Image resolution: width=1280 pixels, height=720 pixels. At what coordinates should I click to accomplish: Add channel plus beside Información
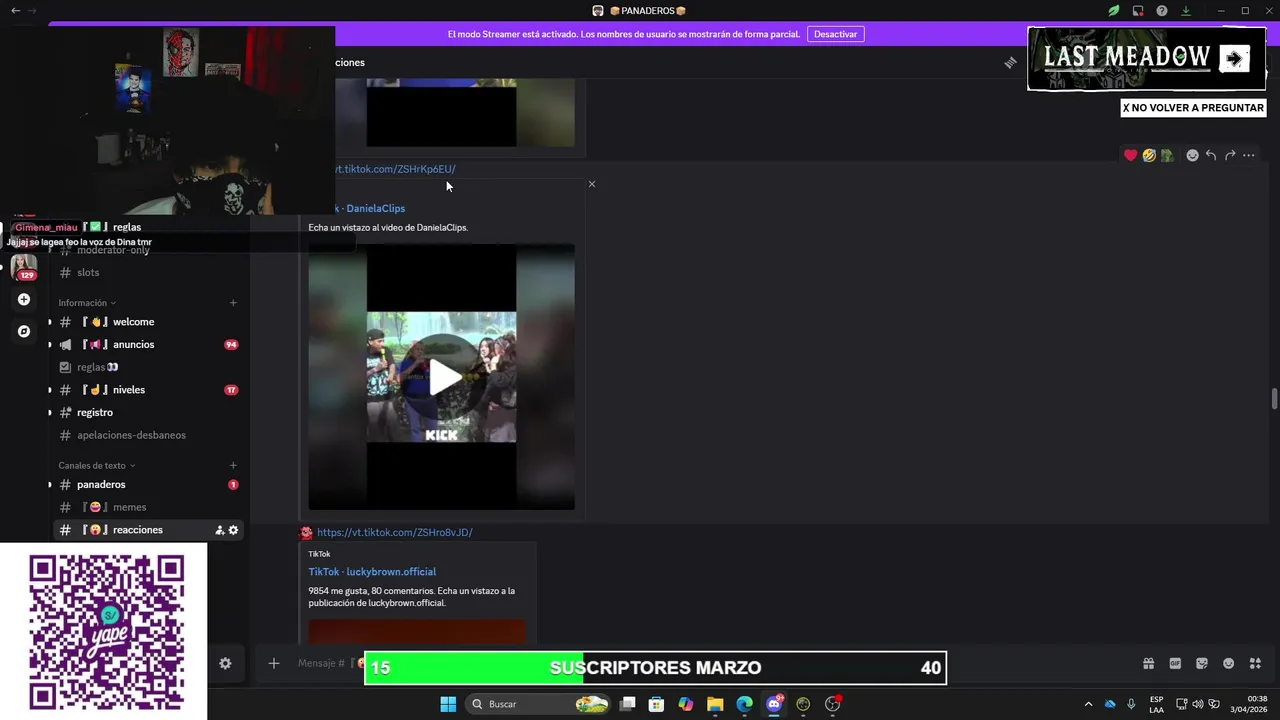[233, 303]
